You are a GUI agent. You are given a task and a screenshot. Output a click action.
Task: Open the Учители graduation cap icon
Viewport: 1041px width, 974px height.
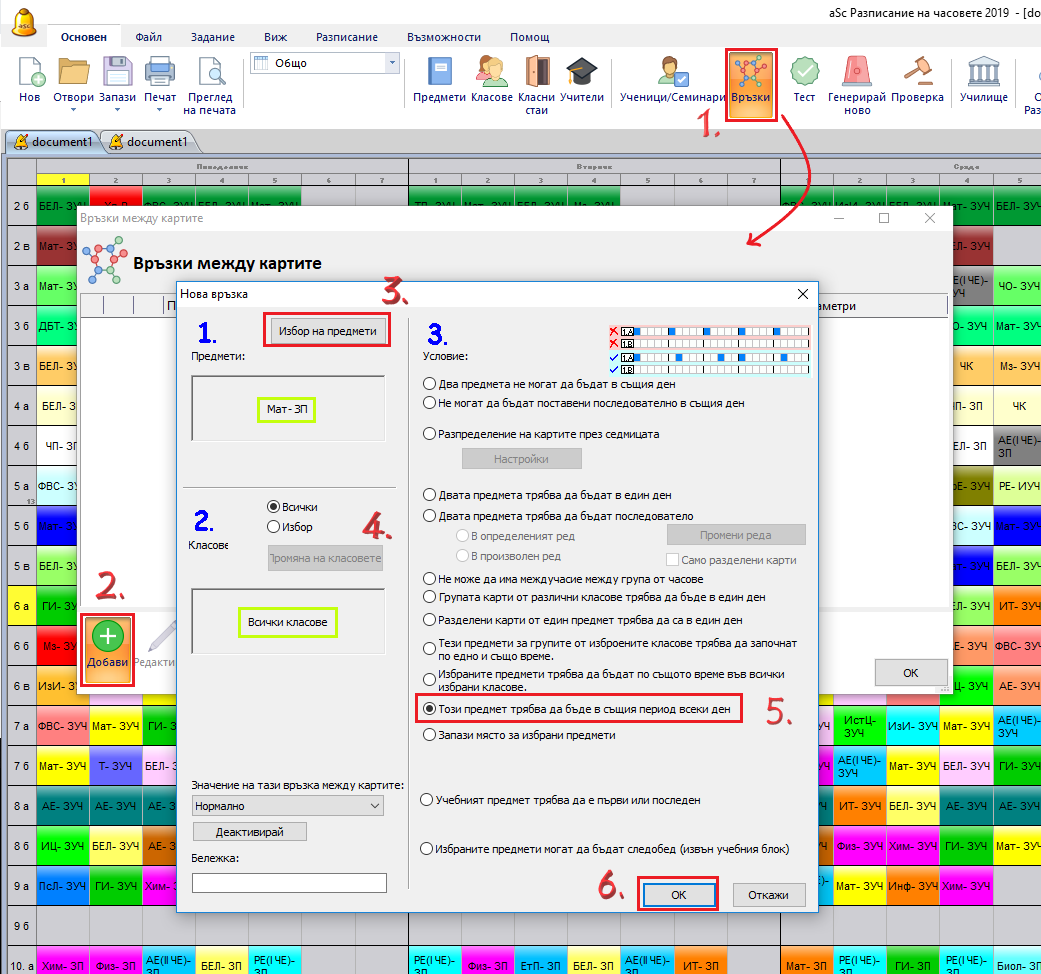click(581, 74)
